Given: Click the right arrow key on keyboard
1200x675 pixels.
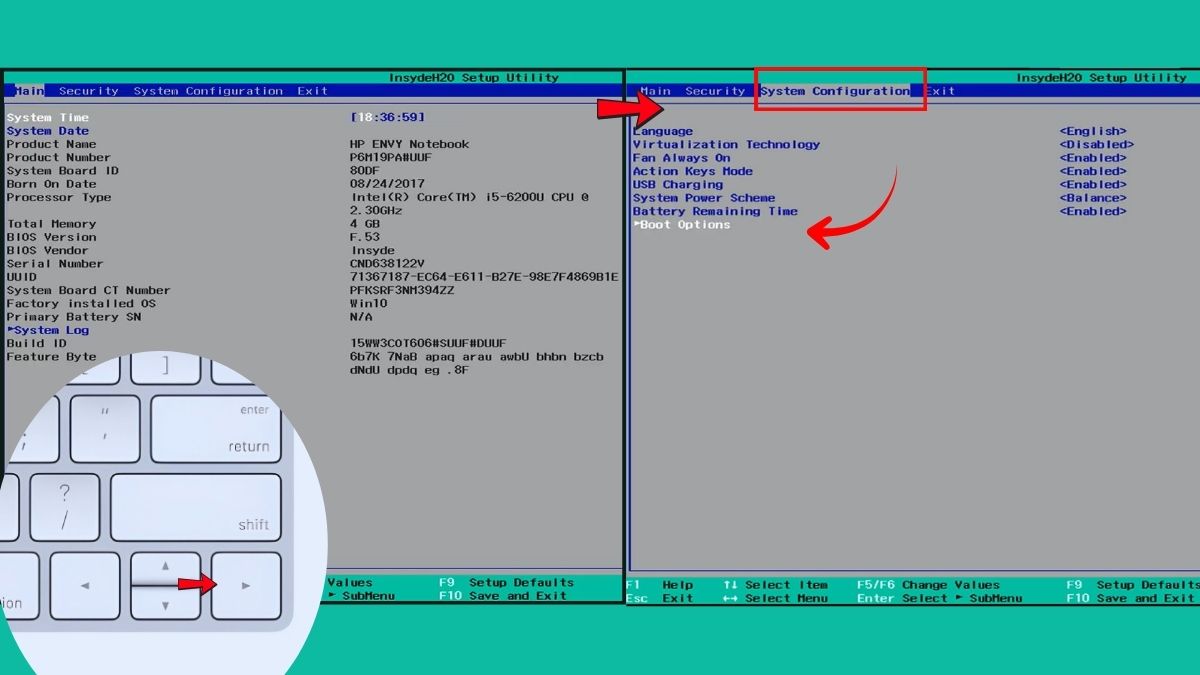Looking at the screenshot, I should tap(246, 585).
